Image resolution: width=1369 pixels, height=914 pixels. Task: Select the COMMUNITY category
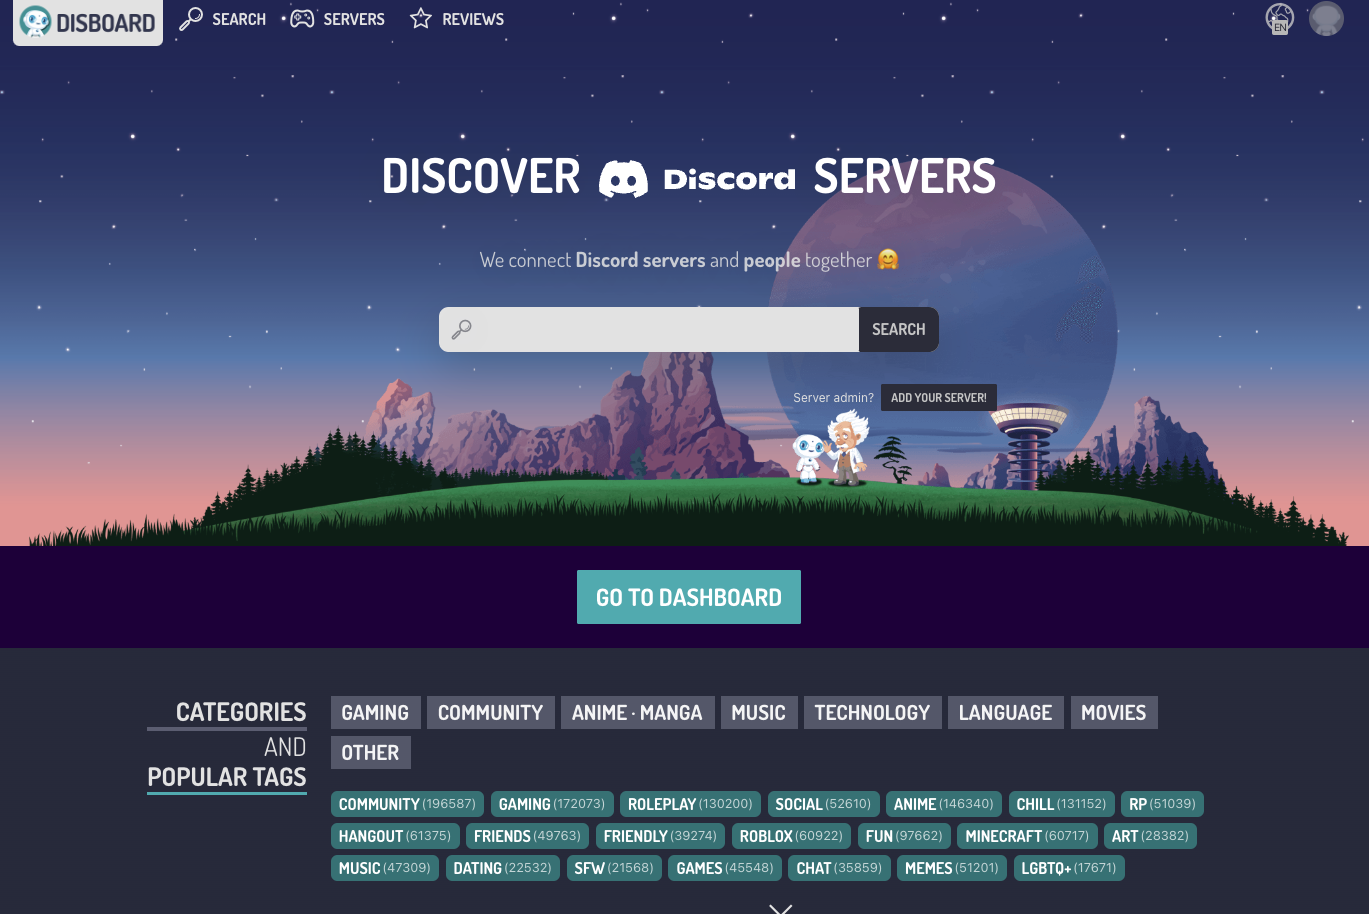pos(490,713)
